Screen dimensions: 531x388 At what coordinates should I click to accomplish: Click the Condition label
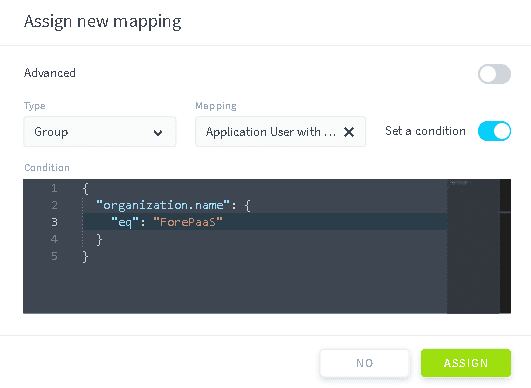[x=47, y=168]
